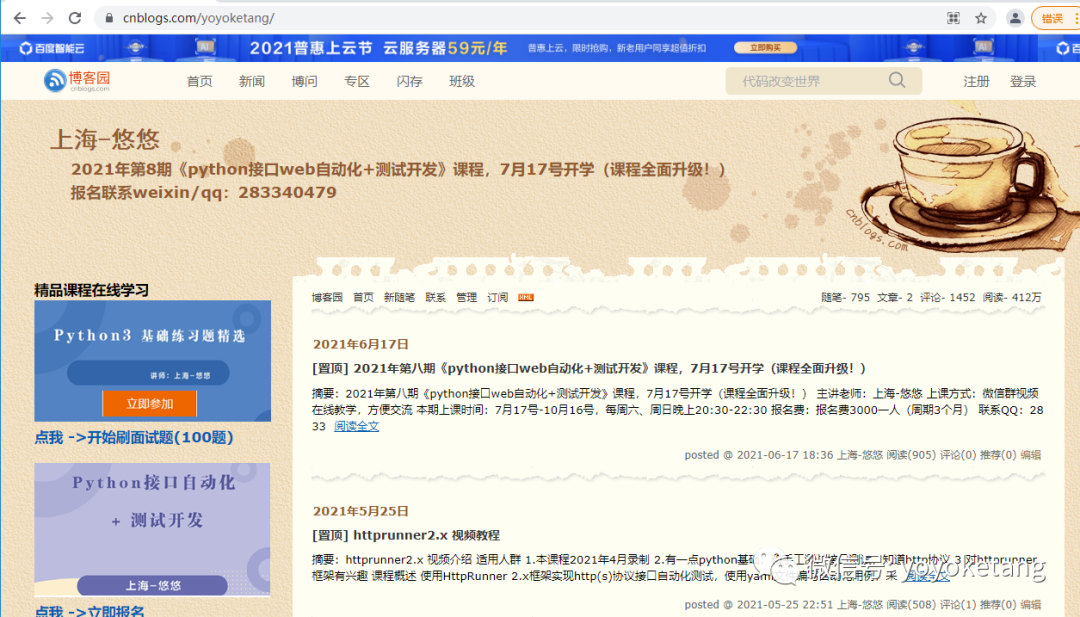The image size is (1080, 617).
Task: Open post 2021年第八期 python接口web自动化 title
Action: coord(589,368)
